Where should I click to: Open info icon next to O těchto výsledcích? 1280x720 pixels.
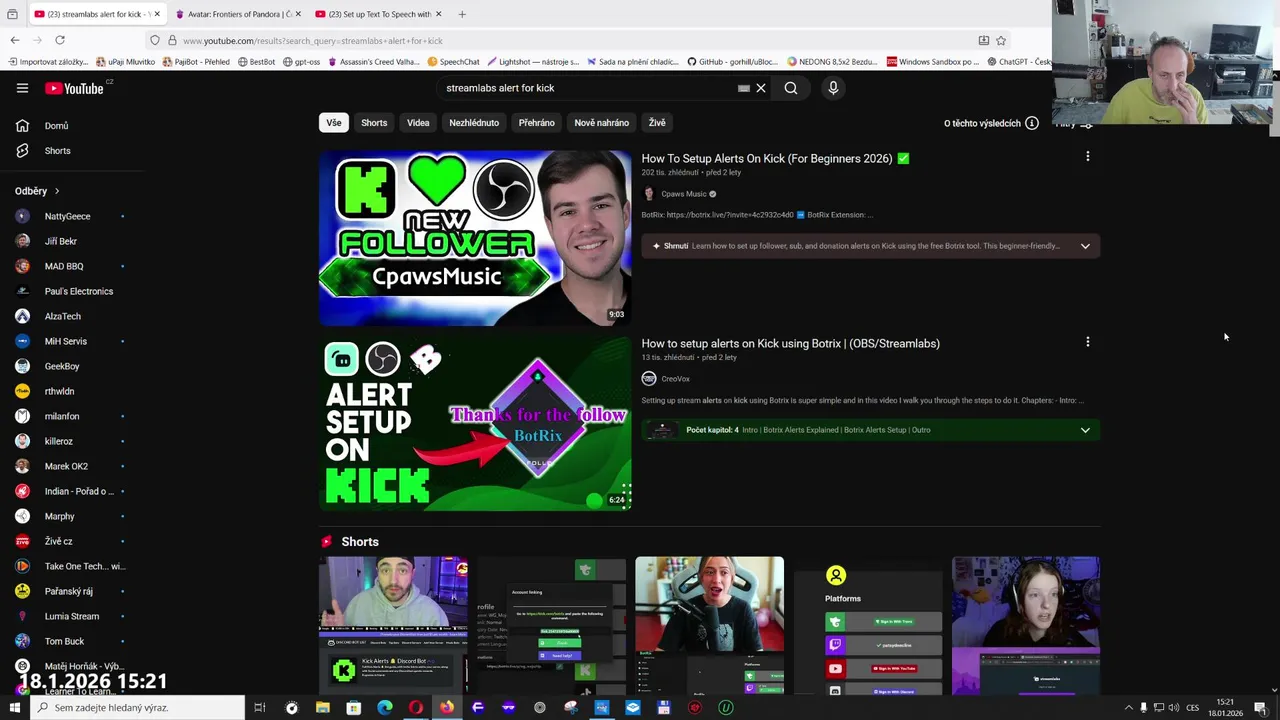[1032, 123]
